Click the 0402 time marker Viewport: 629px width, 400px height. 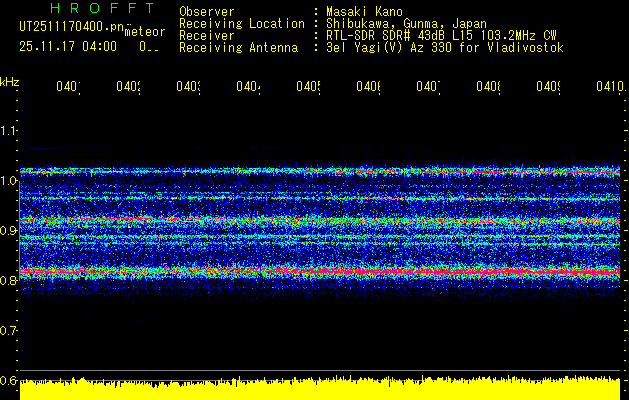[x=128, y=87]
